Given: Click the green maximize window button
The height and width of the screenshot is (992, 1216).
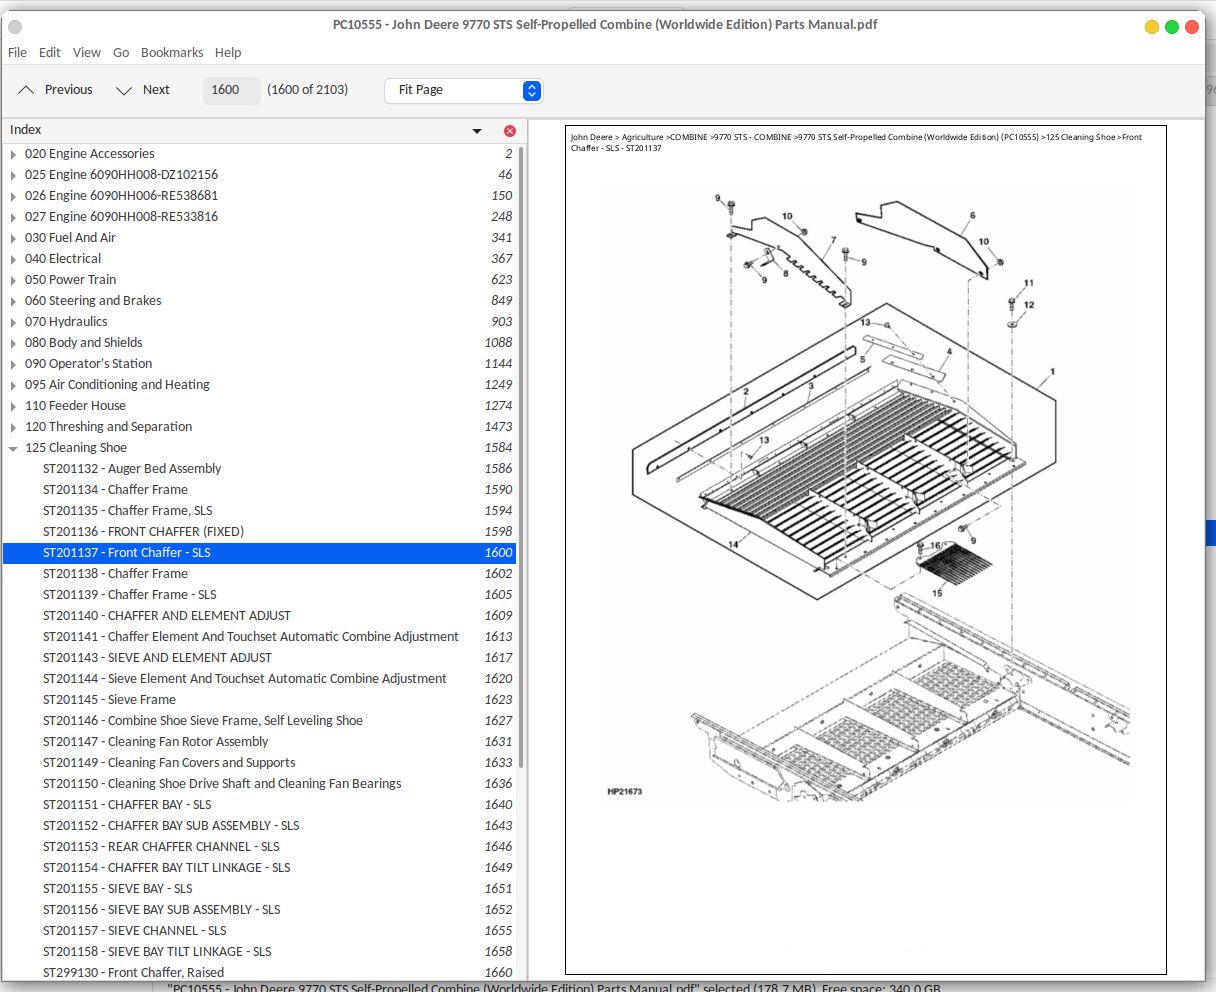Looking at the screenshot, I should (x=1172, y=27).
